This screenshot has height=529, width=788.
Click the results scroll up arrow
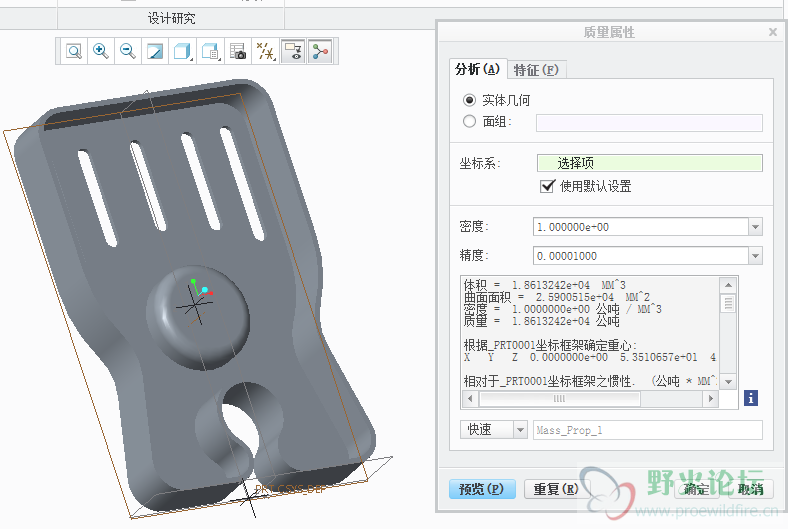[x=728, y=285]
